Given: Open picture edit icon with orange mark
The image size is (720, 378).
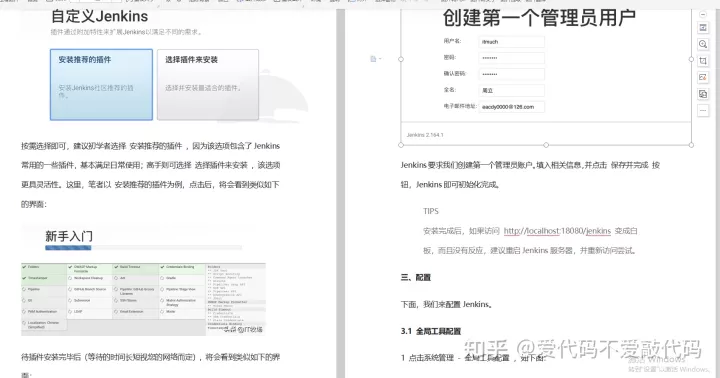Looking at the screenshot, I should pyautogui.click(x=703, y=77).
